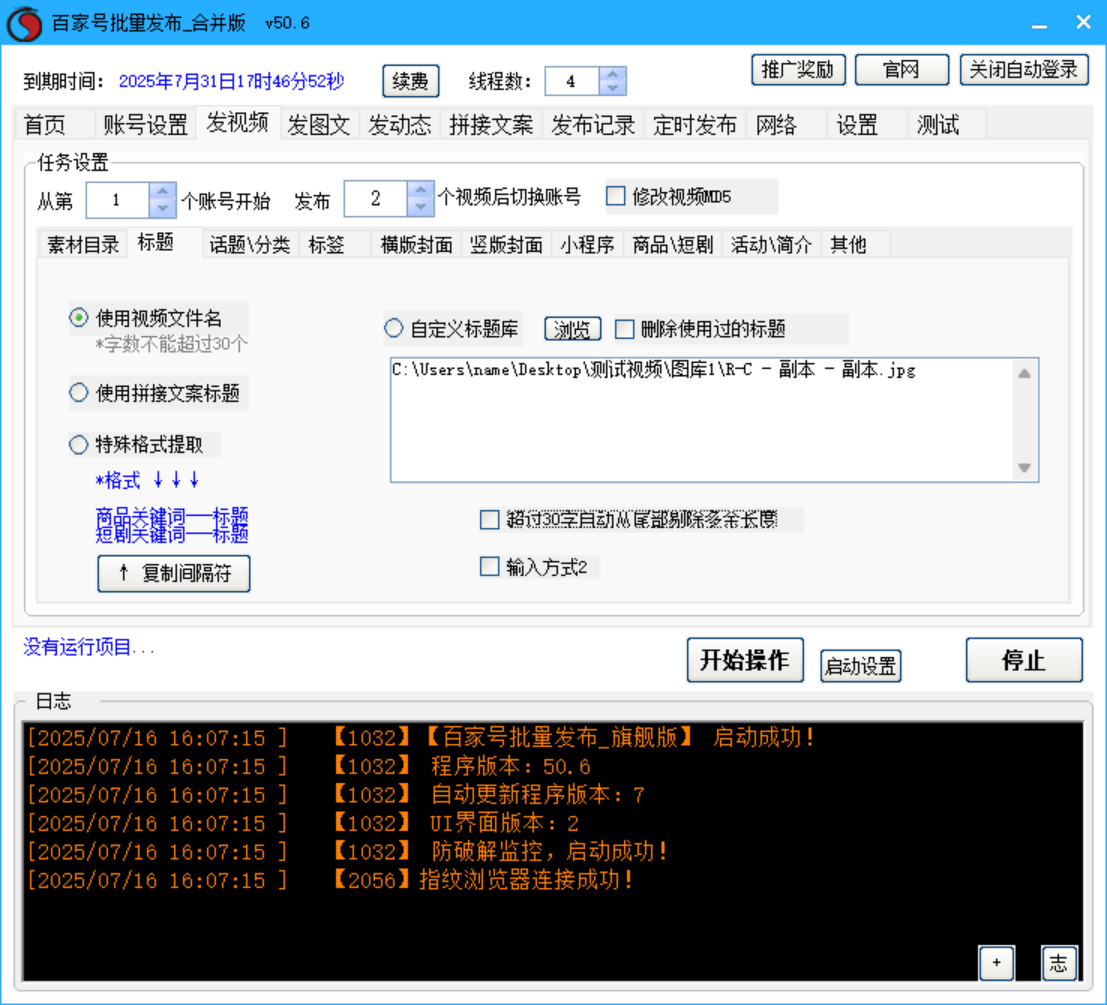
Task: Click the 开始操作 button
Action: [x=745, y=660]
